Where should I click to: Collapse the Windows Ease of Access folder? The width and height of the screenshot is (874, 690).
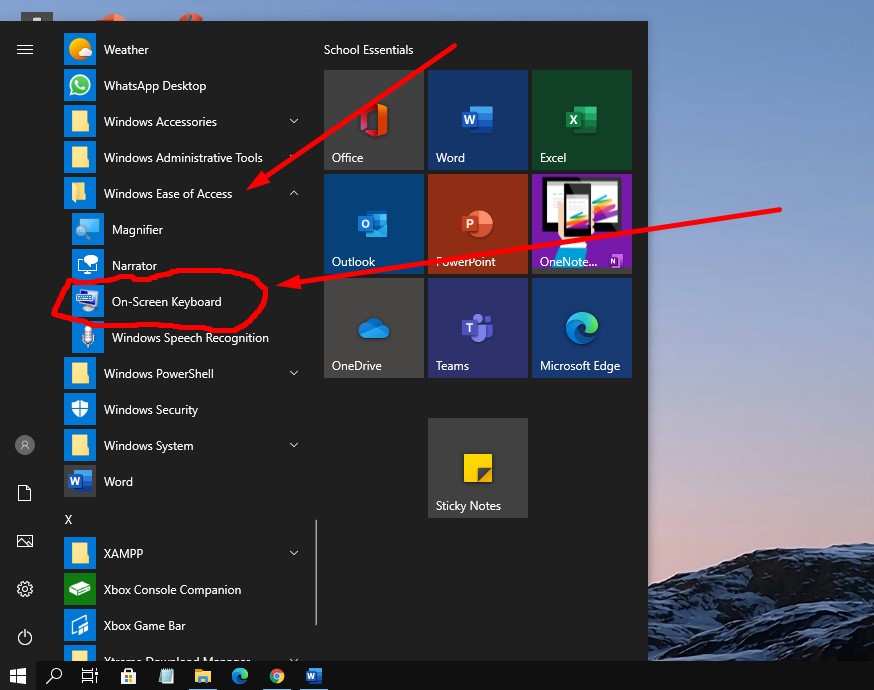click(294, 194)
